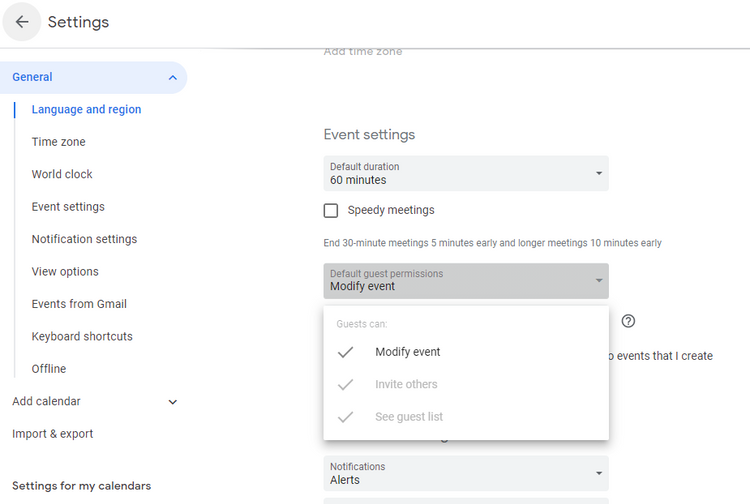Open Time zone settings section
Screen dimensions: 750x504
58,142
